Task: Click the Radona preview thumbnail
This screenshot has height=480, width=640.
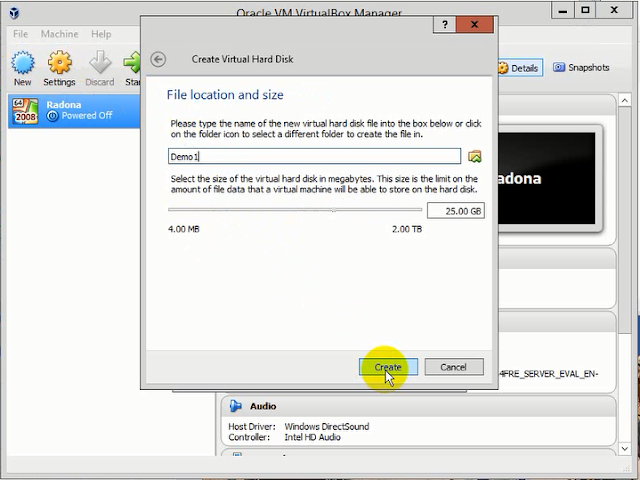Action: (546, 178)
